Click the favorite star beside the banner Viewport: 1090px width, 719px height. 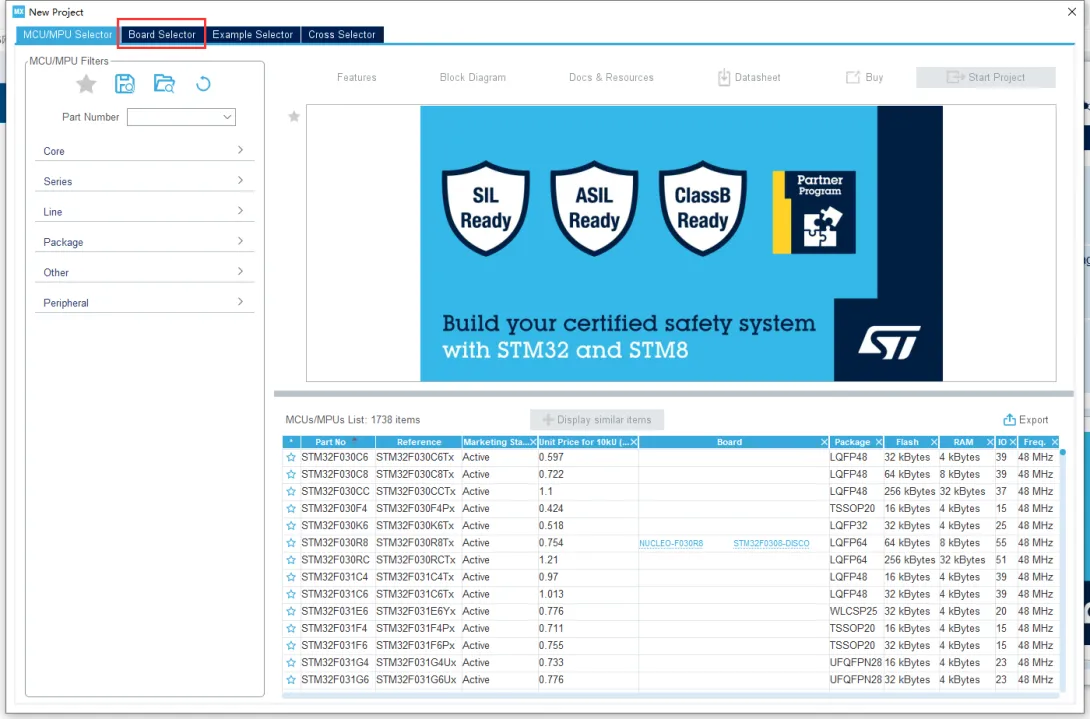tap(294, 117)
